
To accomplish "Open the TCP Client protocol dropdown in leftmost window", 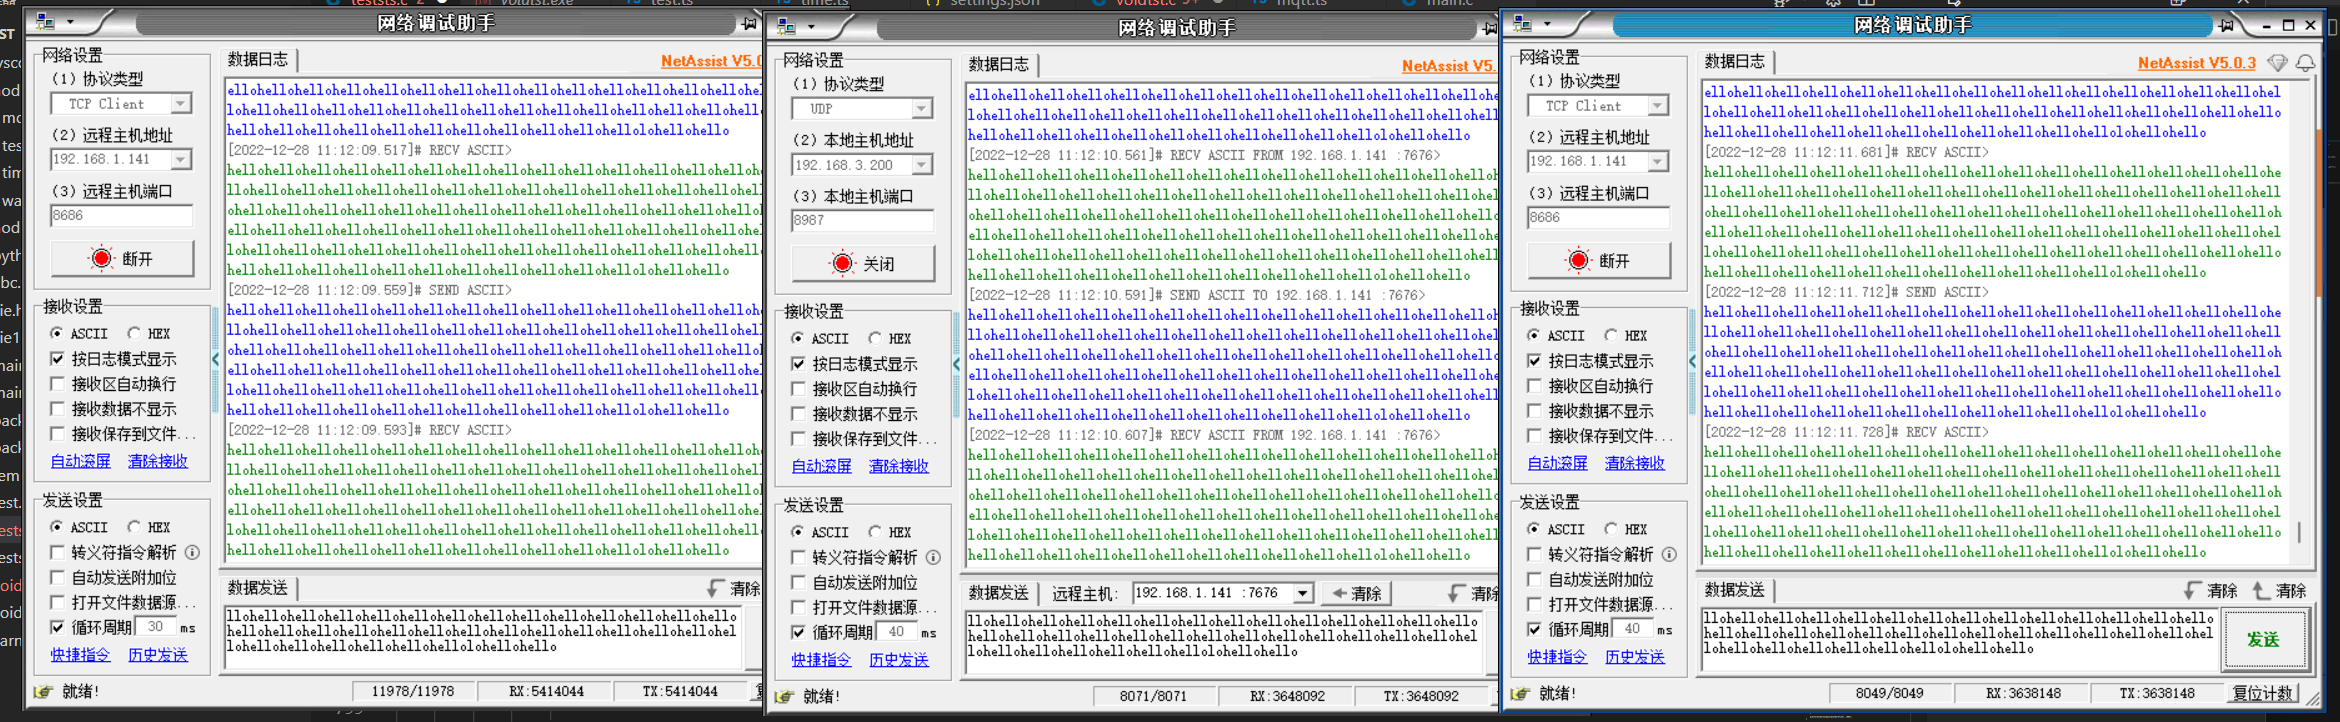I will (180, 104).
